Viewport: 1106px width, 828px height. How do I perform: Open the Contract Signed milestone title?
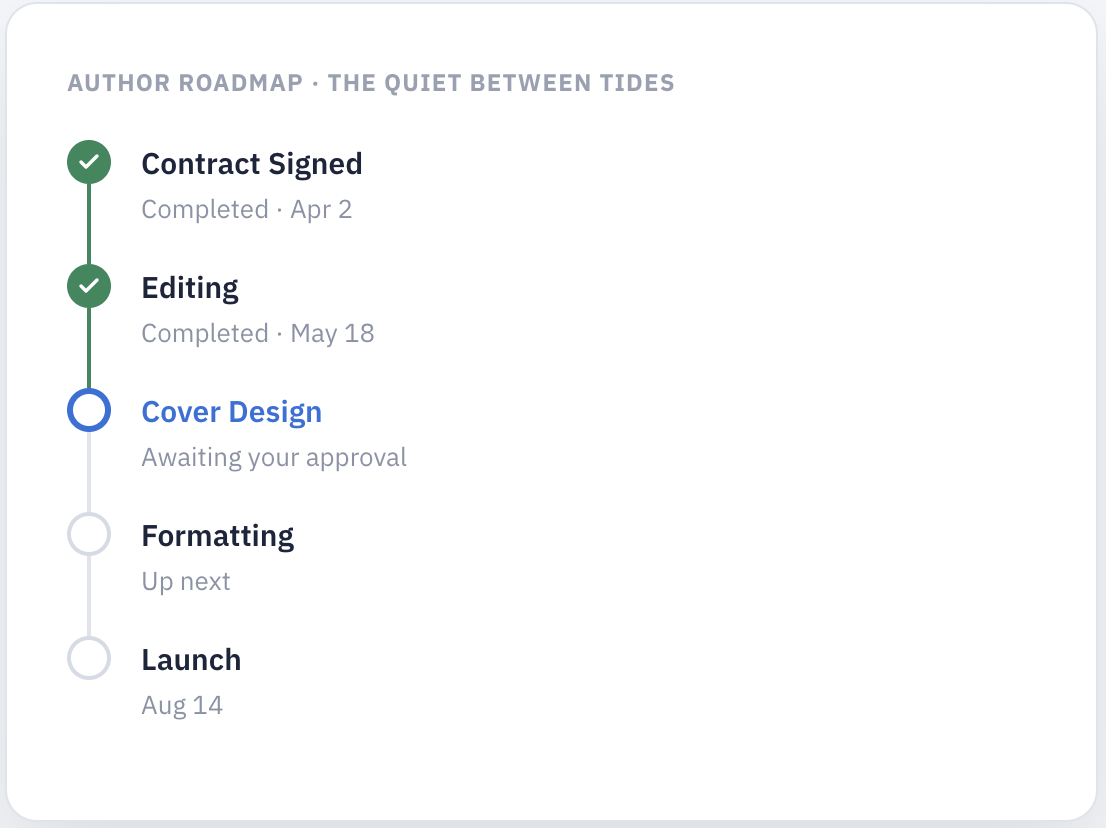click(x=252, y=164)
